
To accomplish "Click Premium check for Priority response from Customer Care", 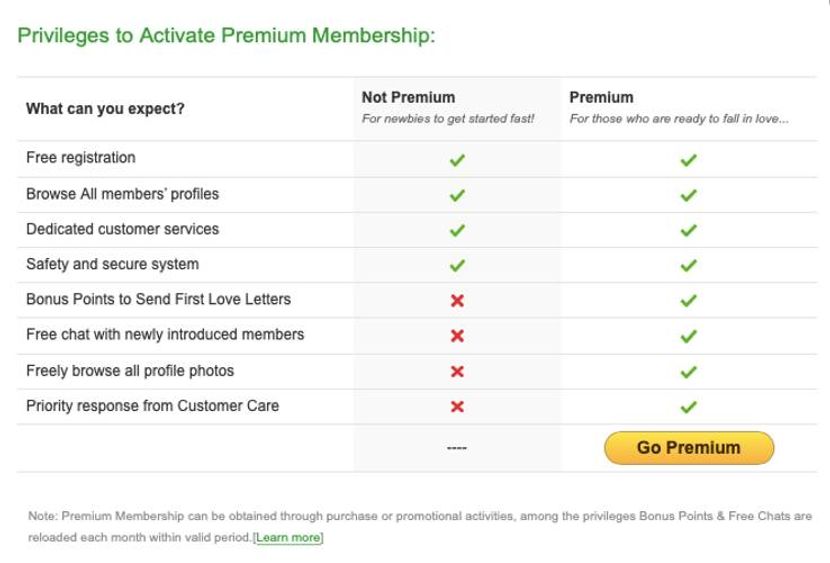I will click(x=689, y=407).
